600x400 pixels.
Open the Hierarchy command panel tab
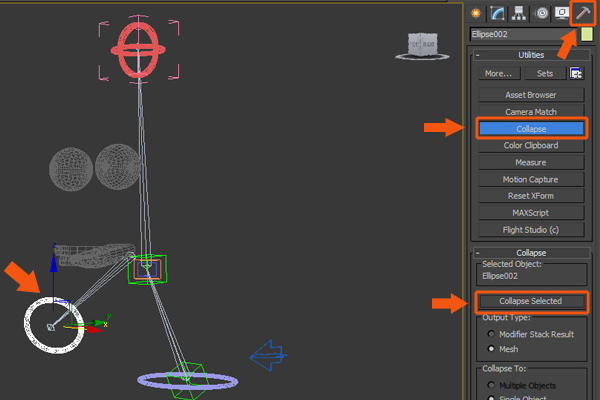tap(518, 13)
